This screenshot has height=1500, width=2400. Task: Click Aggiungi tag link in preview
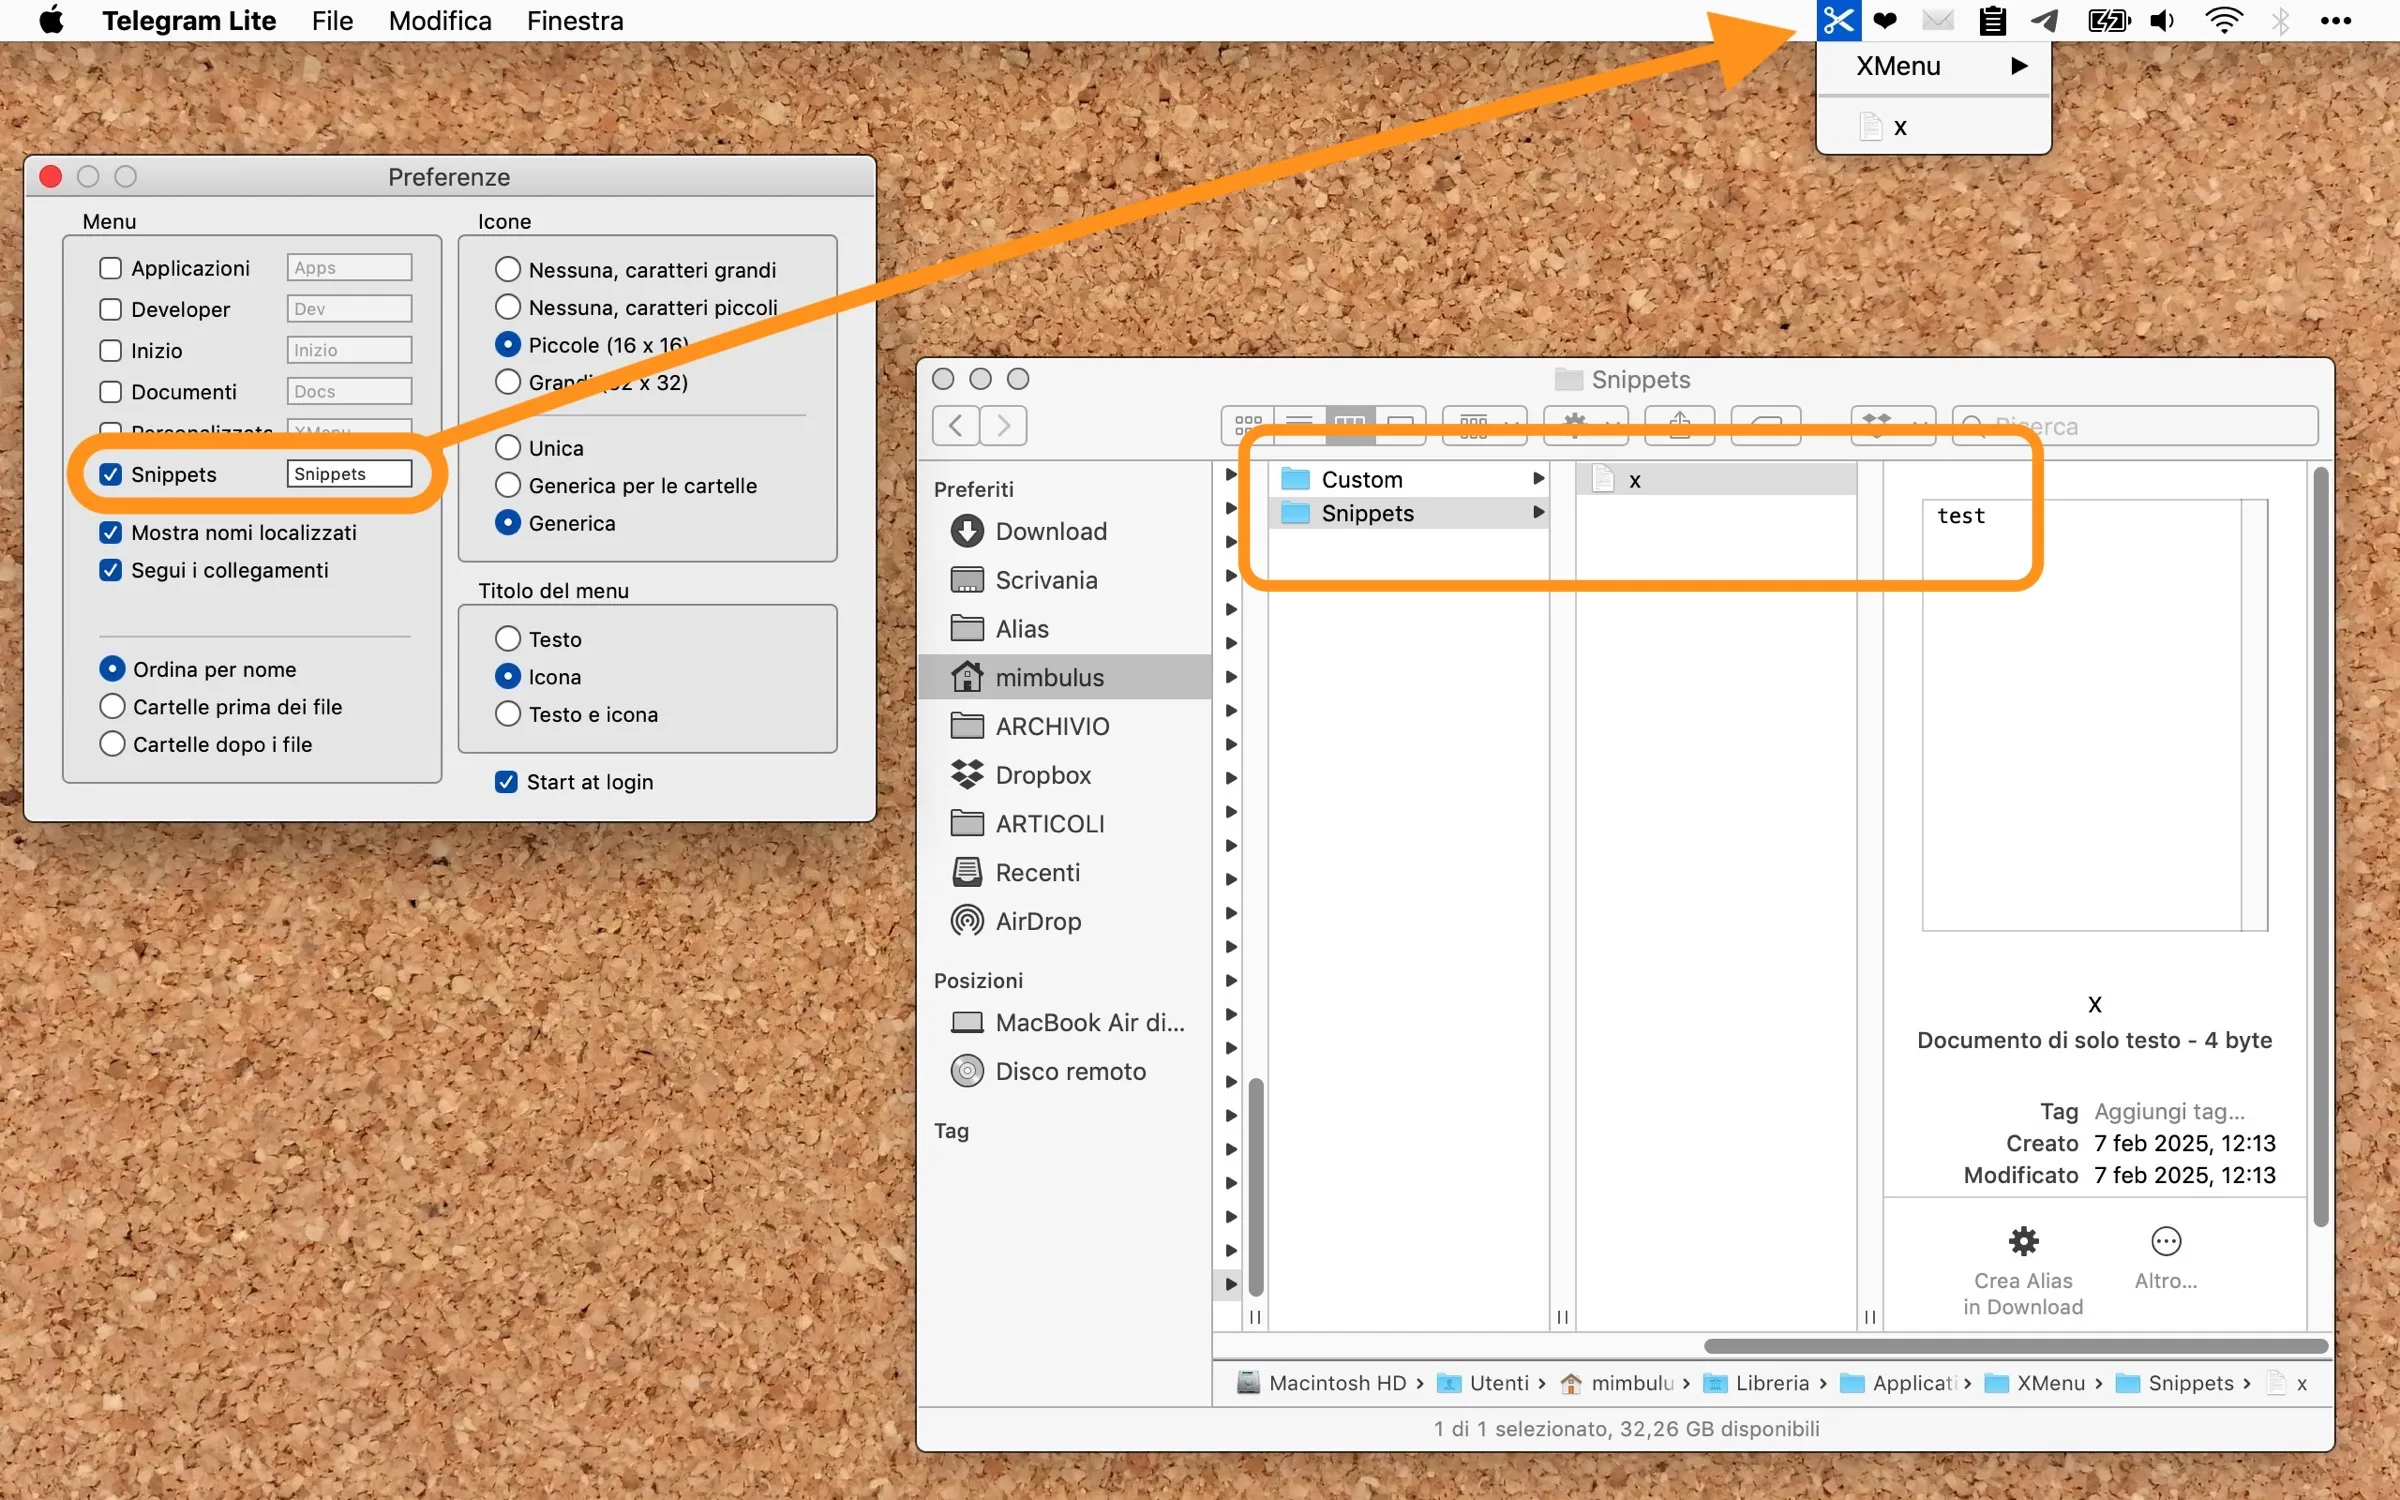(2169, 1111)
